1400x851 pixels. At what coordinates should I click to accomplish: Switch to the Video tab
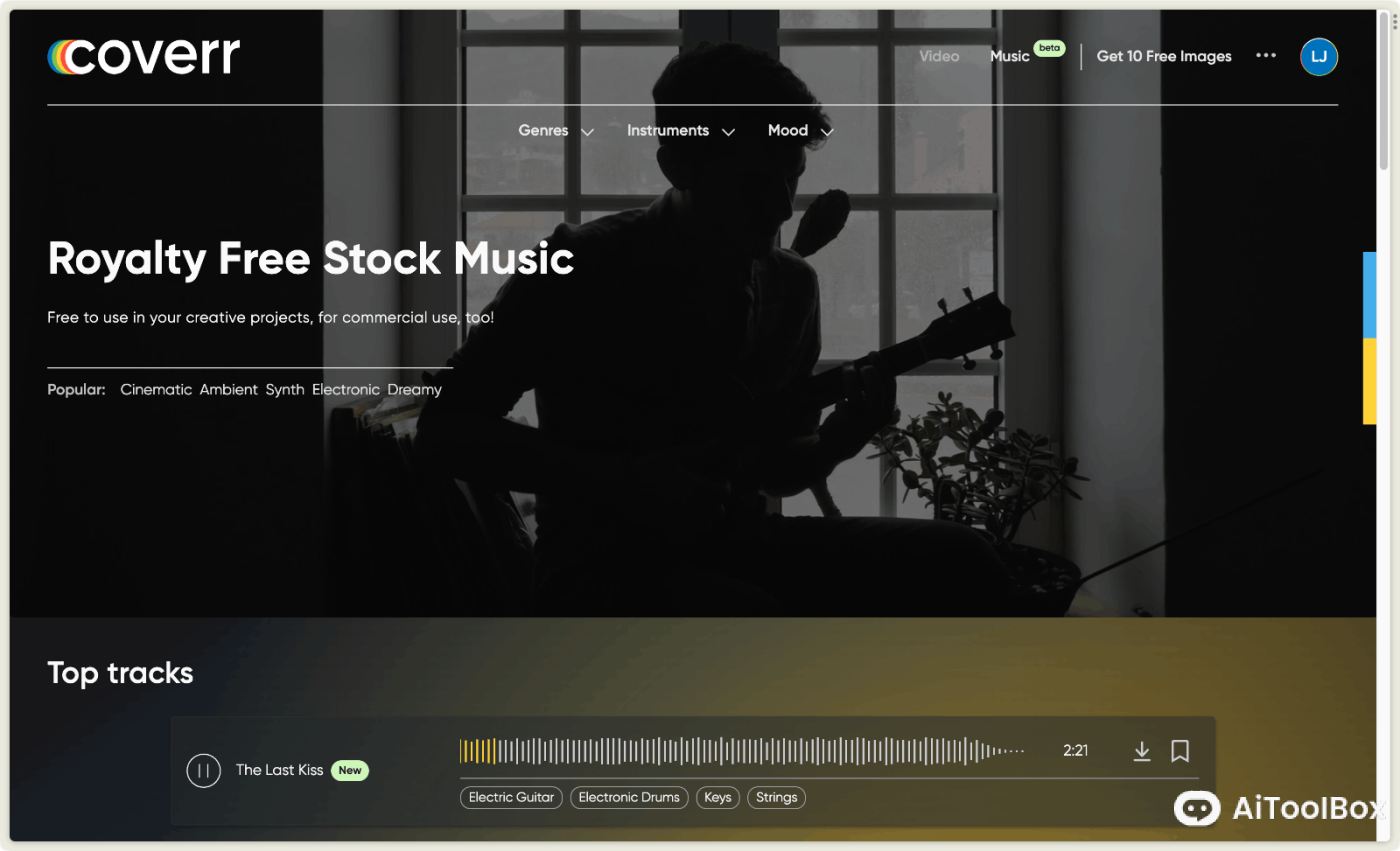939,56
